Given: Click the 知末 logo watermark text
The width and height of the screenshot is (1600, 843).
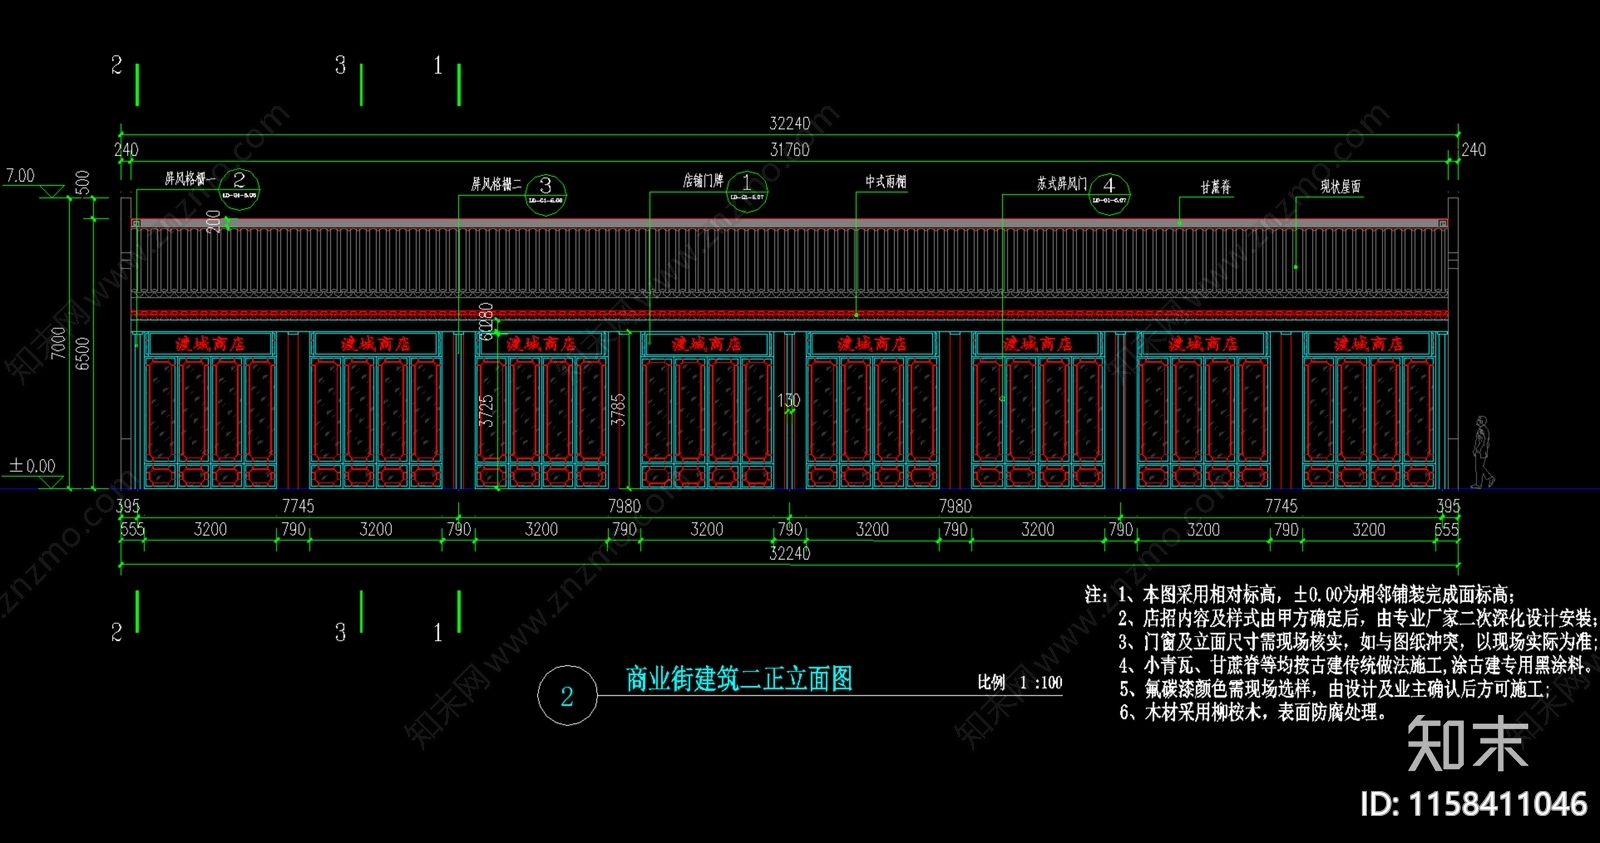Looking at the screenshot, I should (1467, 744).
